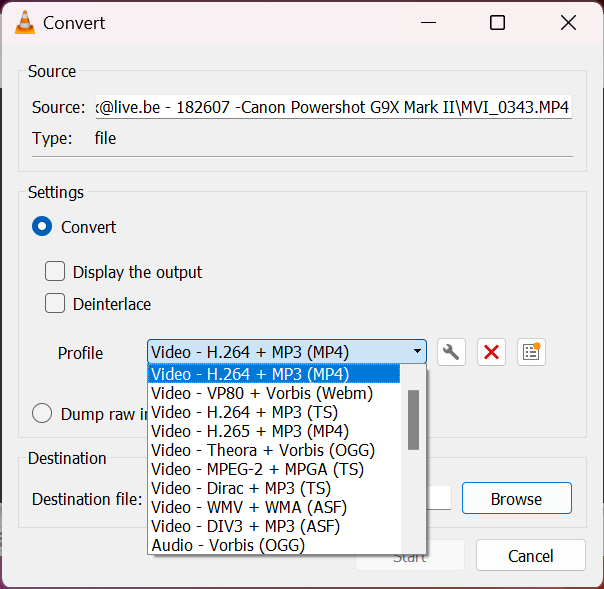
Task: Choose Video - H.265 + MP3 (MP4)
Action: [x=274, y=431]
